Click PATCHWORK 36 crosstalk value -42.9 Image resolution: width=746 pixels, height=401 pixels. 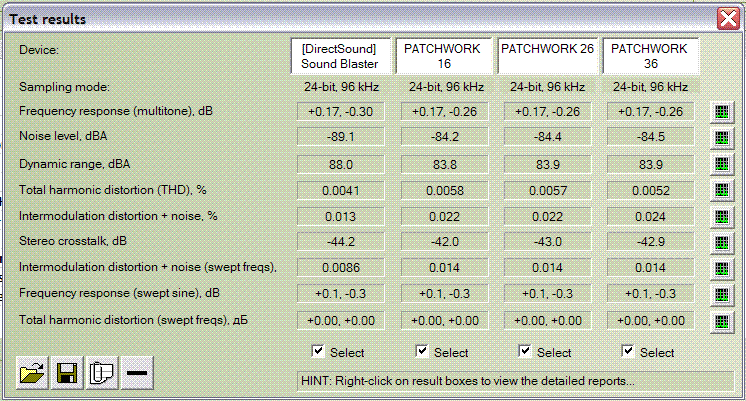click(x=650, y=242)
